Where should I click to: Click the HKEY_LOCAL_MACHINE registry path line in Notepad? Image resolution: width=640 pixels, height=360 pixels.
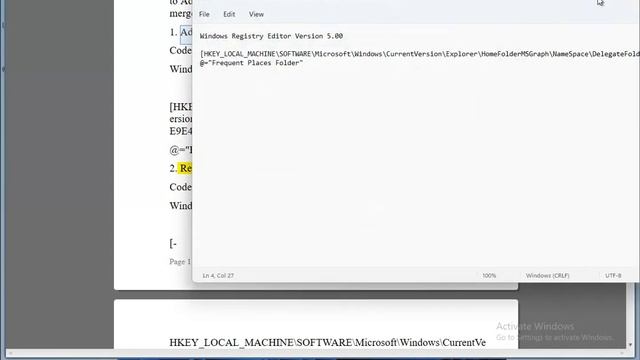click(x=420, y=54)
